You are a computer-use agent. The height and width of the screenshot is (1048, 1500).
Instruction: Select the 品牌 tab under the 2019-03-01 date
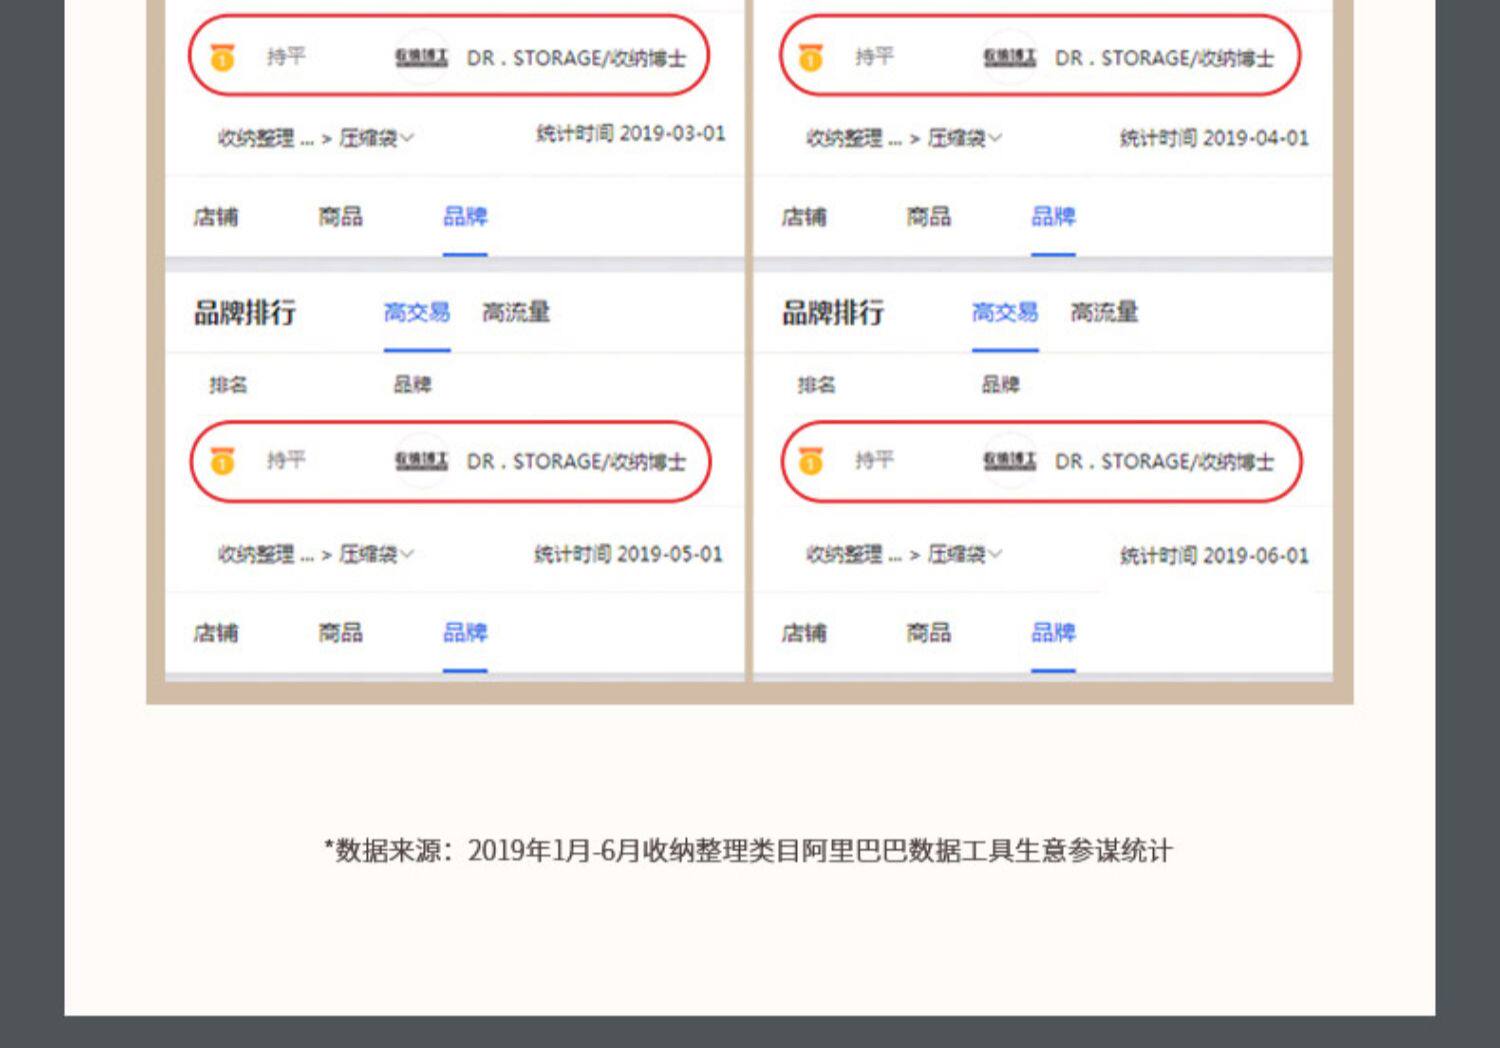click(465, 217)
